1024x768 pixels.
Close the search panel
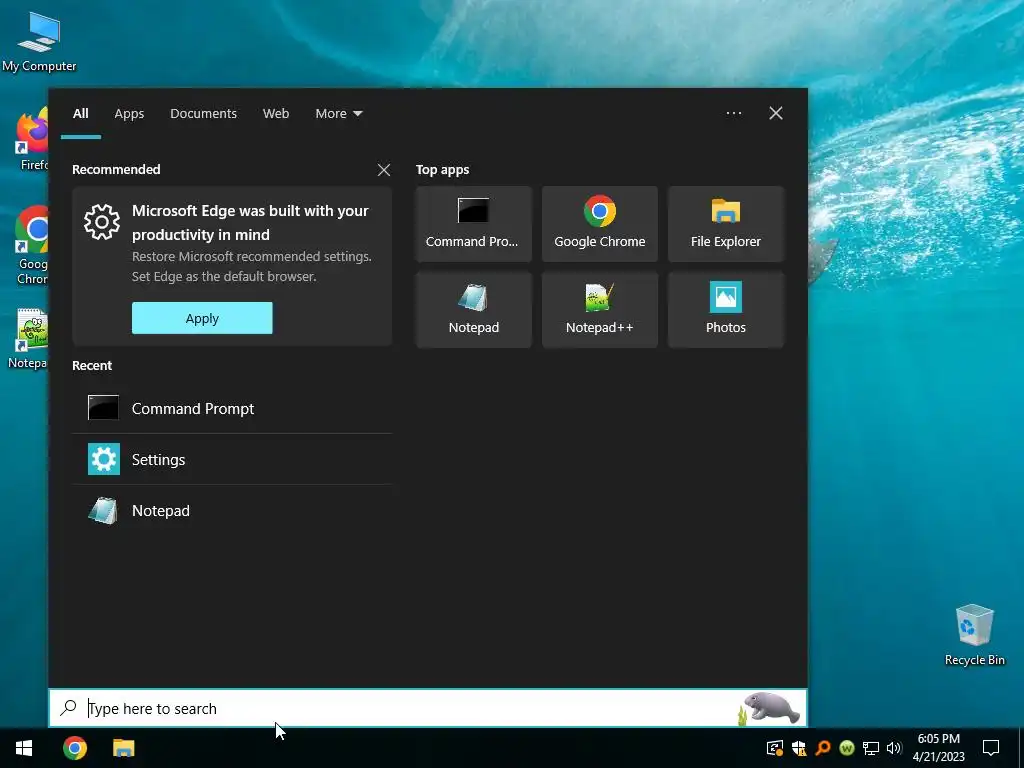[x=776, y=113]
